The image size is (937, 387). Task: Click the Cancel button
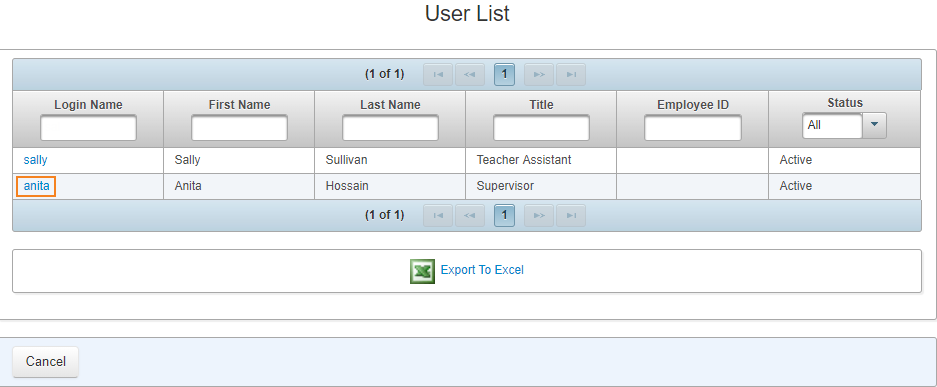coord(45,362)
